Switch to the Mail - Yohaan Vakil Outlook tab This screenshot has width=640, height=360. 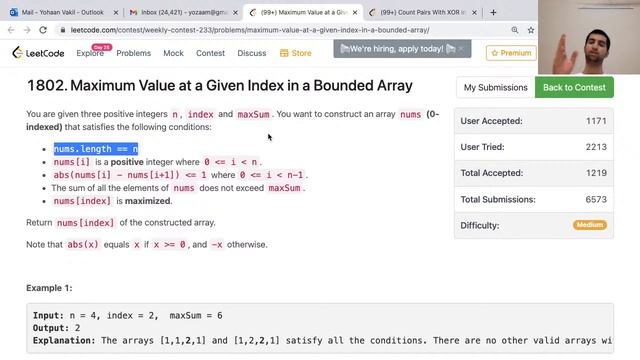click(62, 12)
